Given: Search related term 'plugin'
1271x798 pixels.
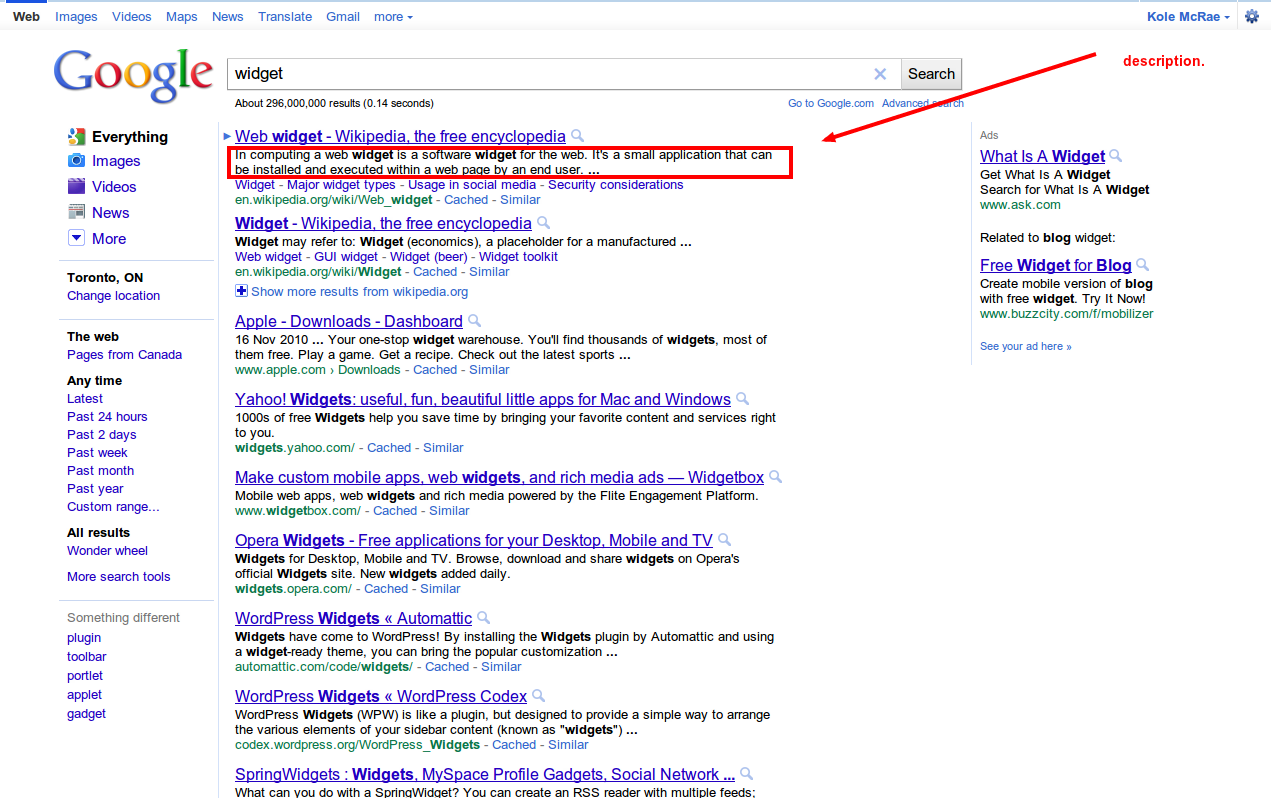Looking at the screenshot, I should [84, 637].
